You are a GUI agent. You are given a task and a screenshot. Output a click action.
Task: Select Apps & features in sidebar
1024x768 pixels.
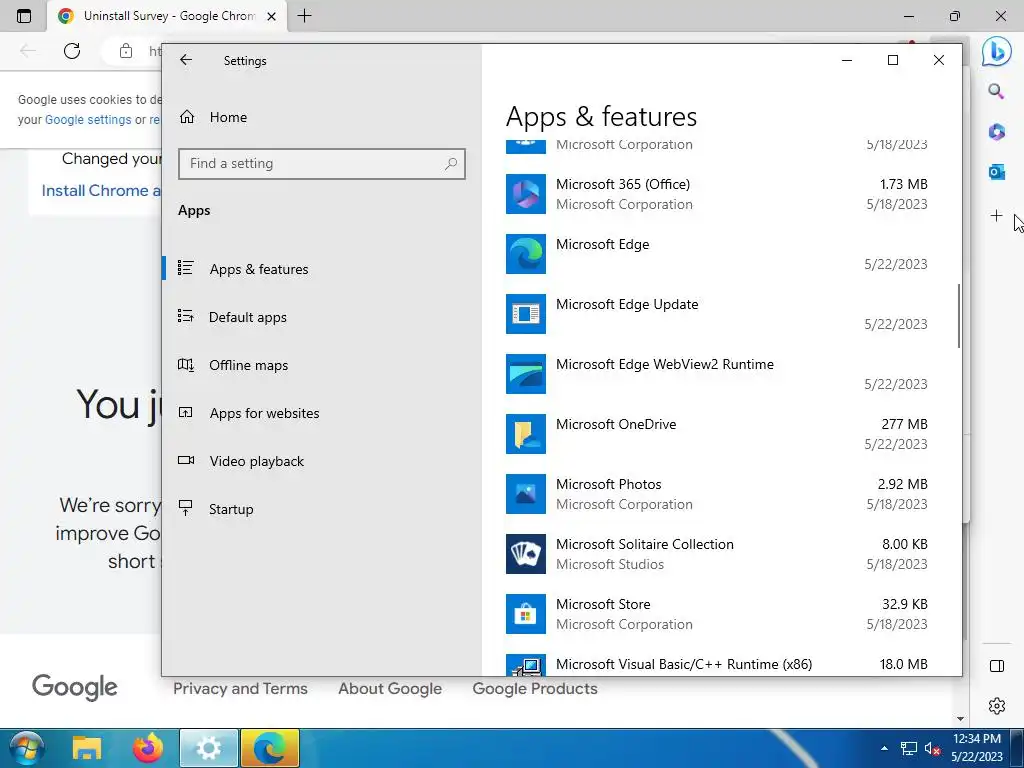(259, 269)
